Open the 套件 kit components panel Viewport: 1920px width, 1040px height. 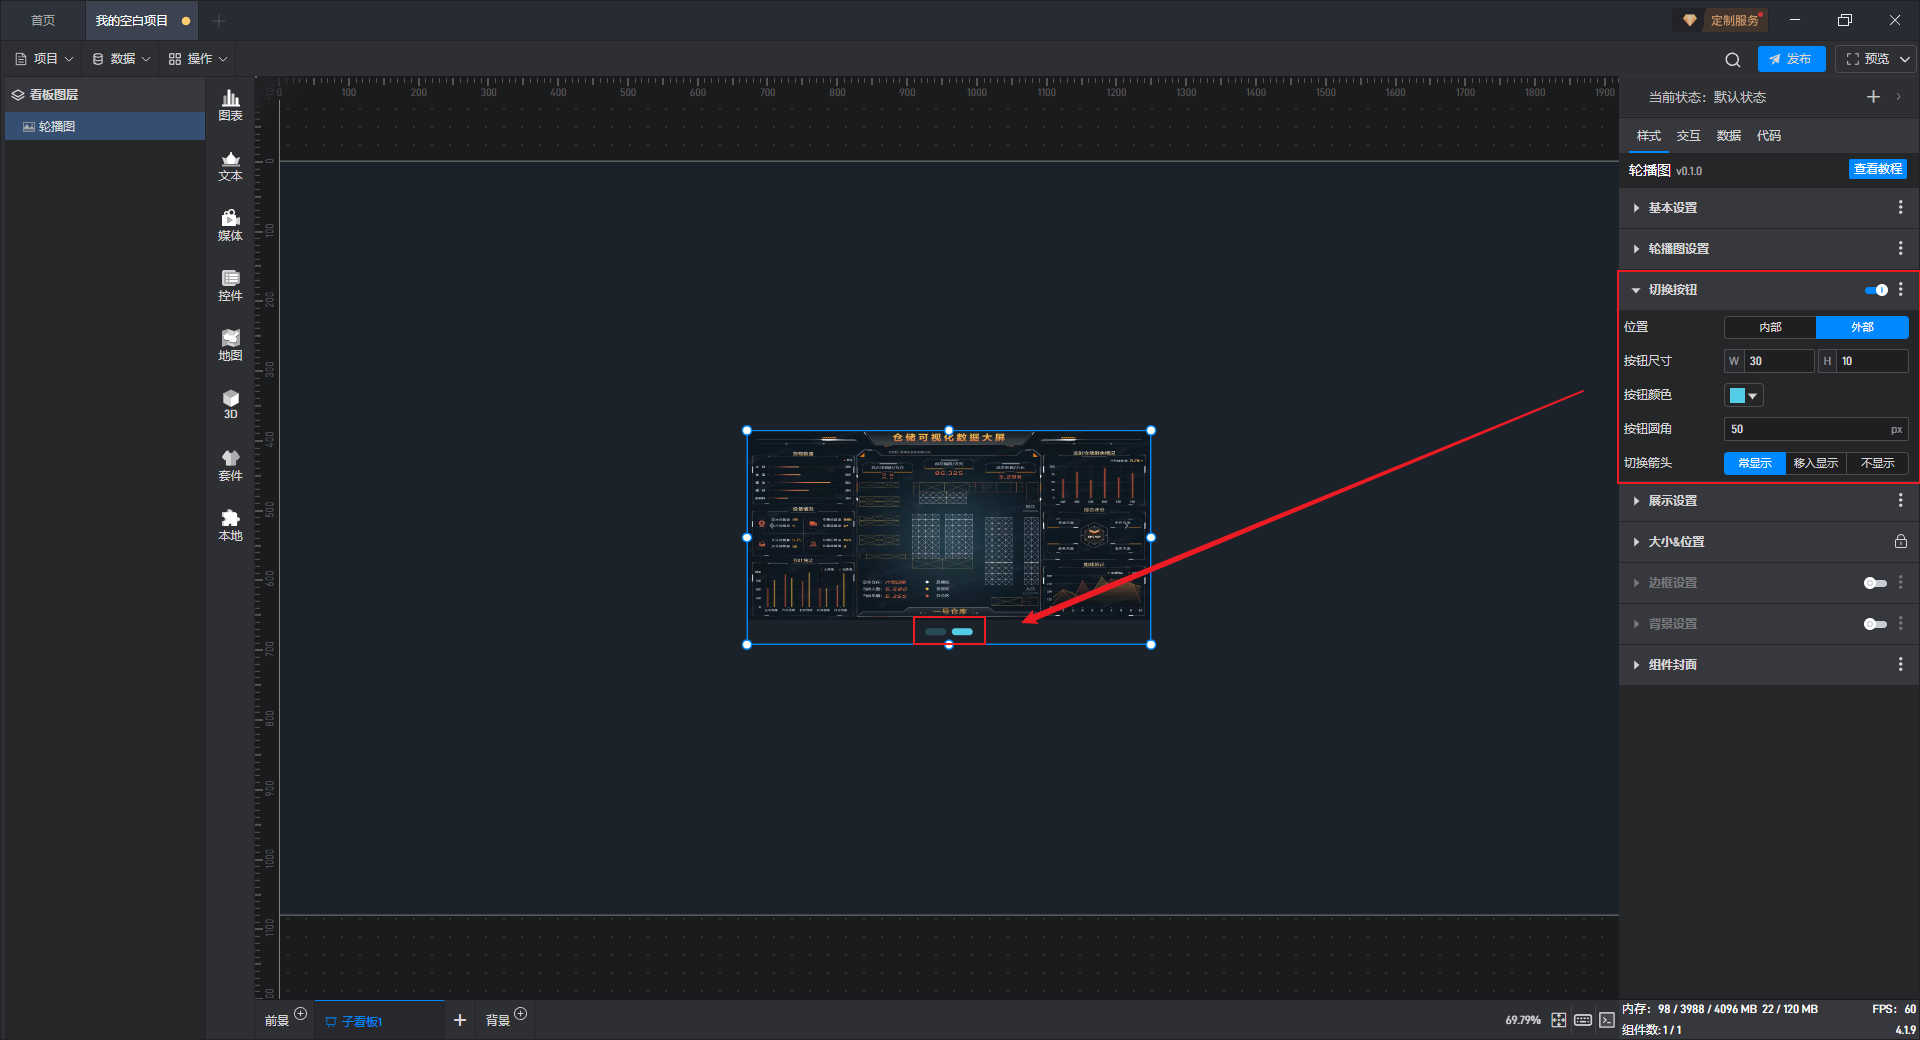[x=230, y=465]
